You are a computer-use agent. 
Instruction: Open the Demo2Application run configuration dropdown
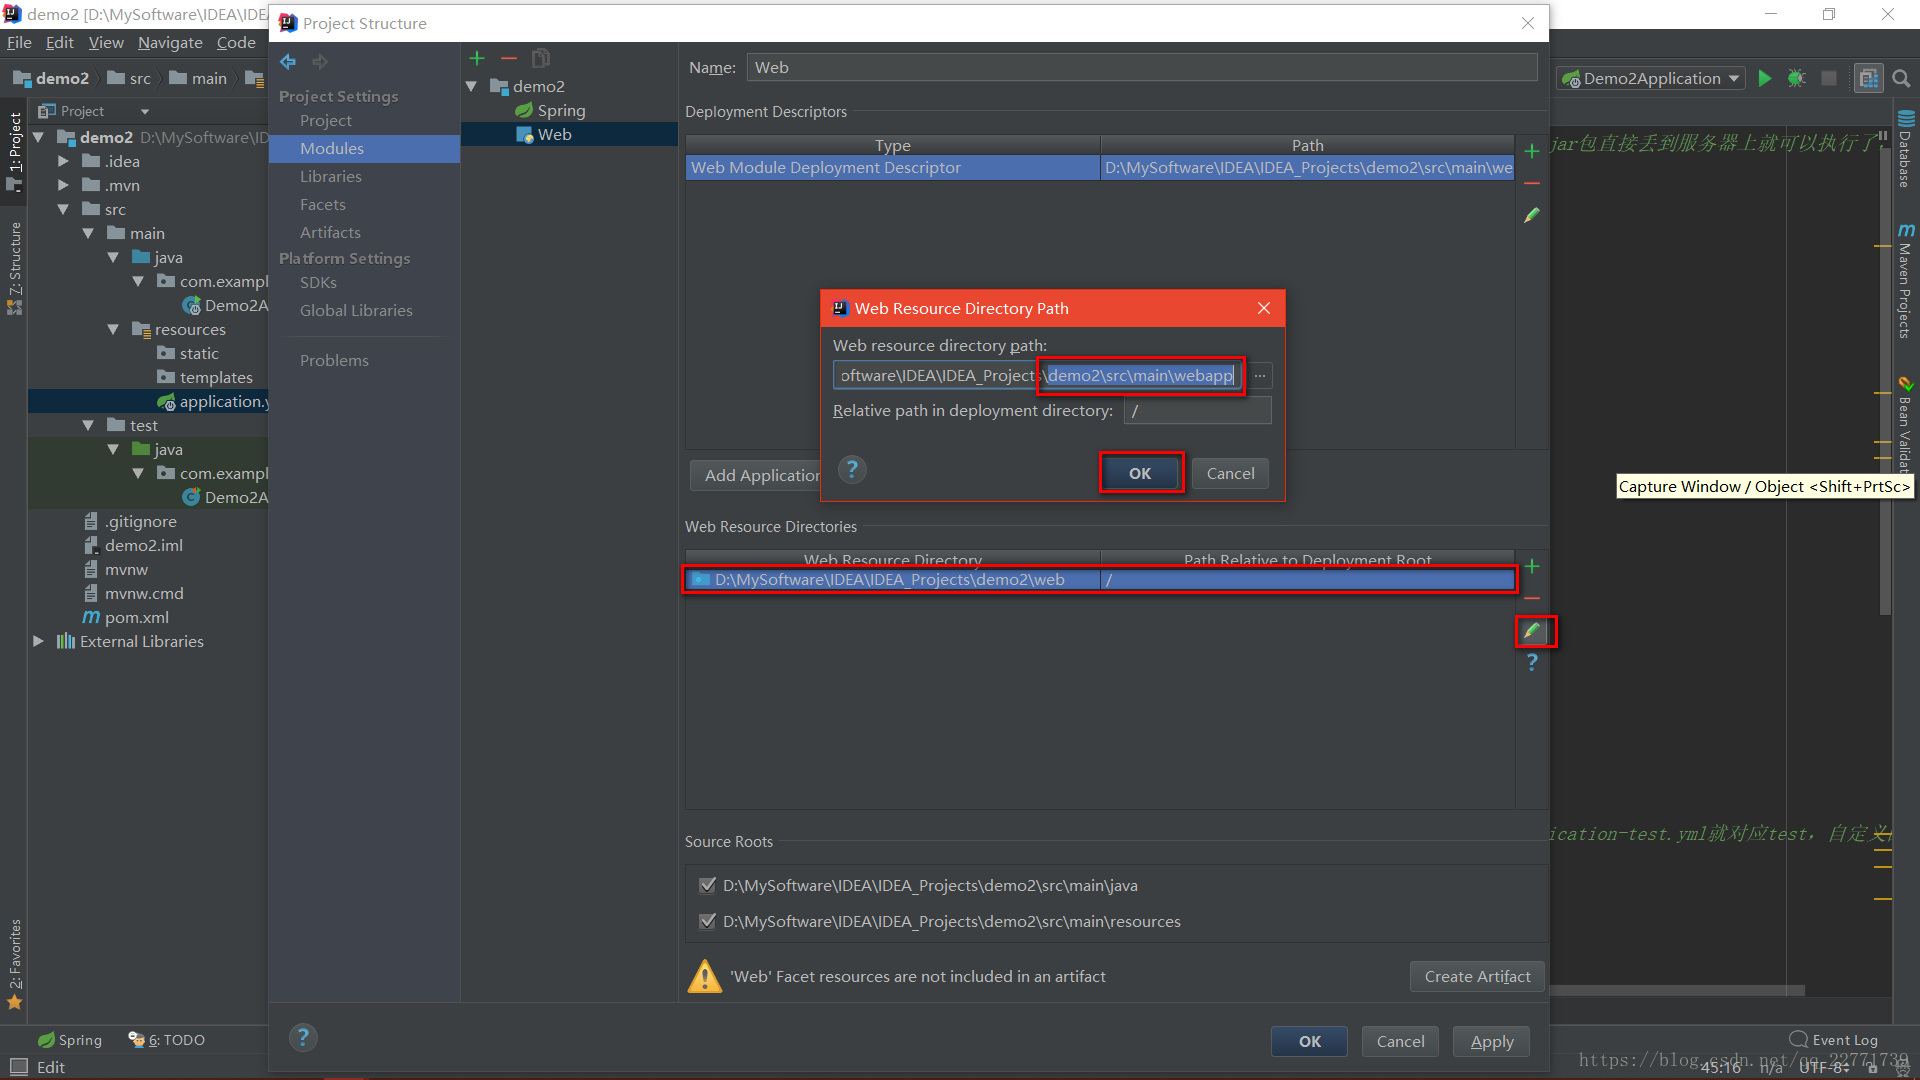[x=1651, y=78]
